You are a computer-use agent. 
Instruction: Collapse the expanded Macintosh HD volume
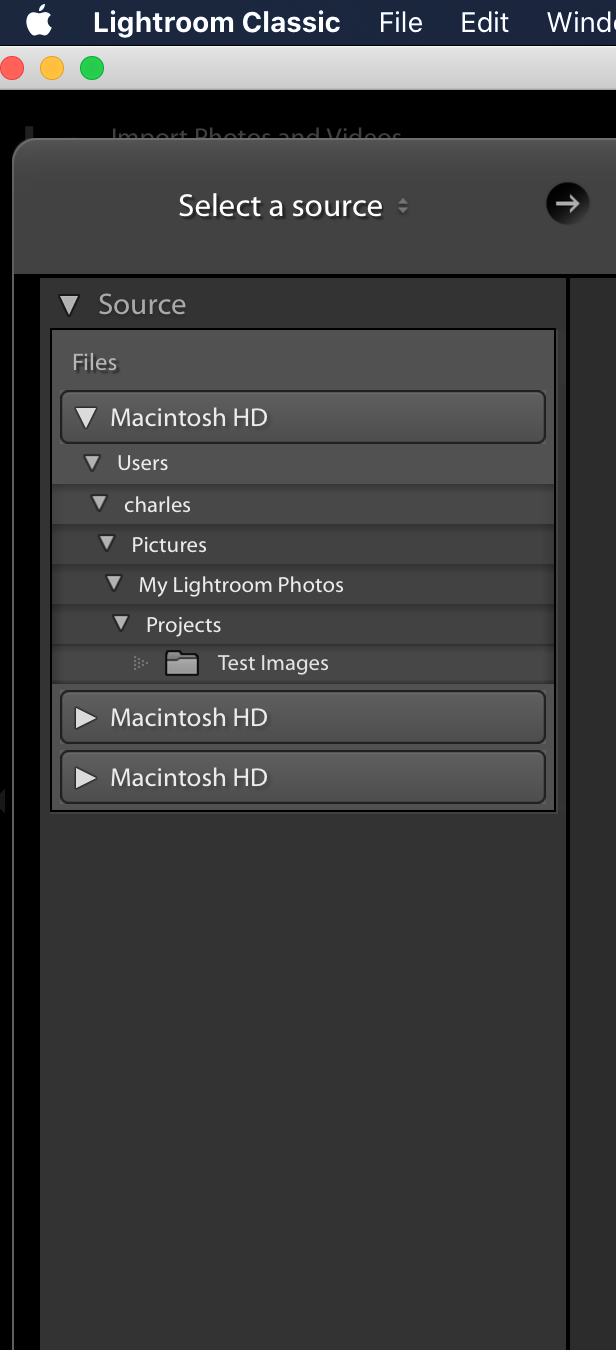point(85,417)
